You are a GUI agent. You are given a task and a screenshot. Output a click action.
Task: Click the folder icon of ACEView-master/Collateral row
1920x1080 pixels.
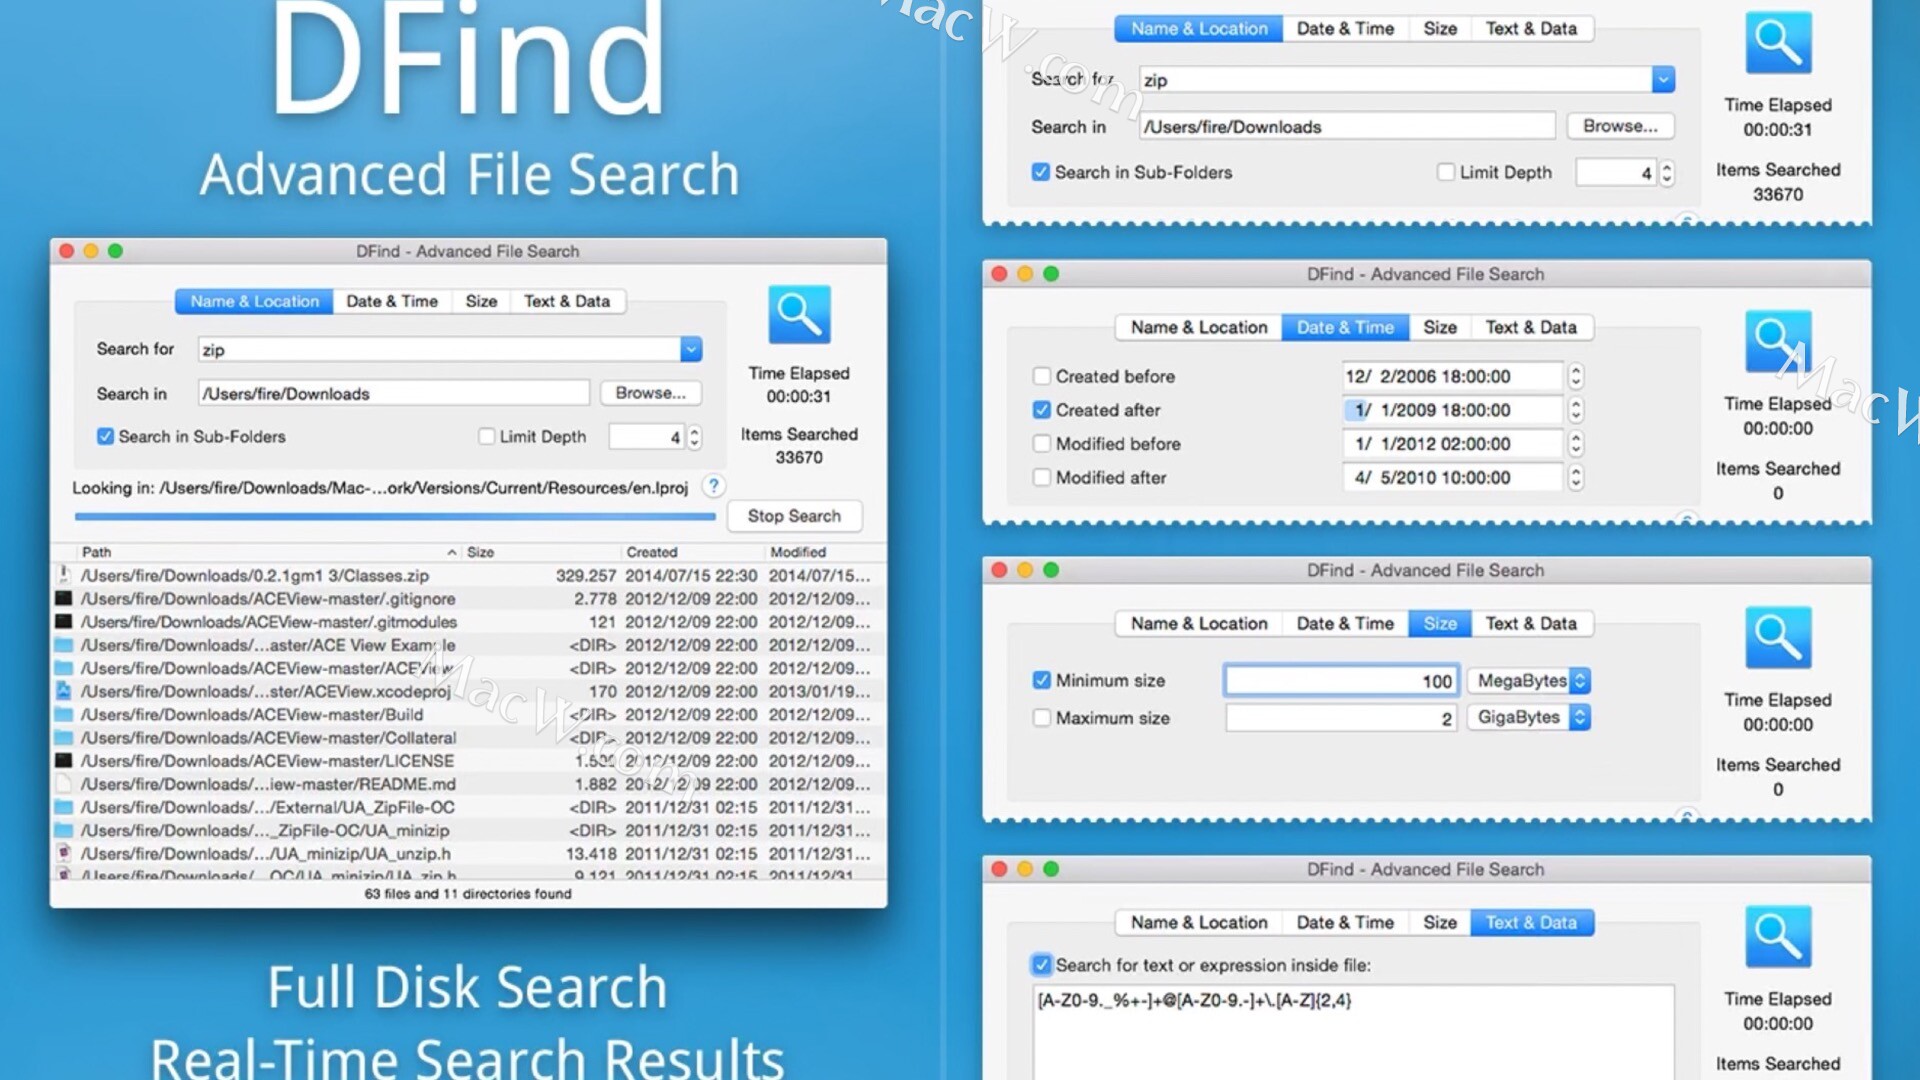[x=64, y=737]
